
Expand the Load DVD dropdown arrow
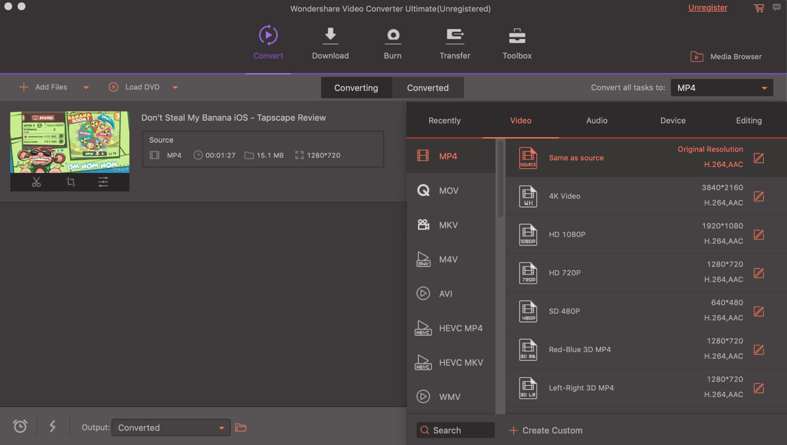175,87
